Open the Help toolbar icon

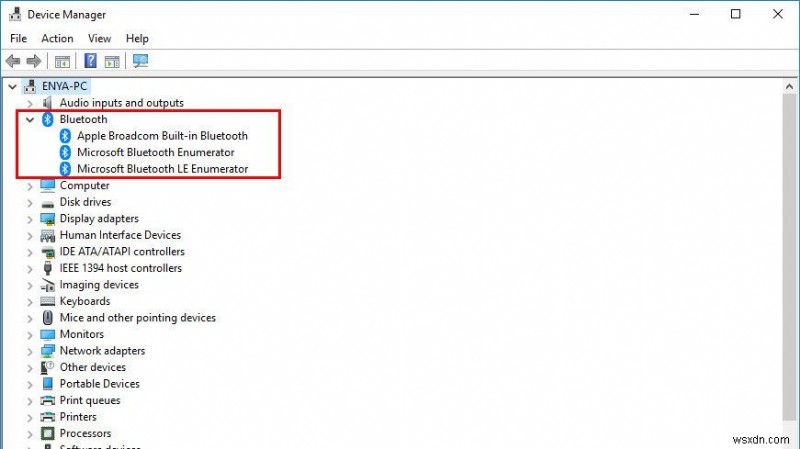(x=90, y=61)
